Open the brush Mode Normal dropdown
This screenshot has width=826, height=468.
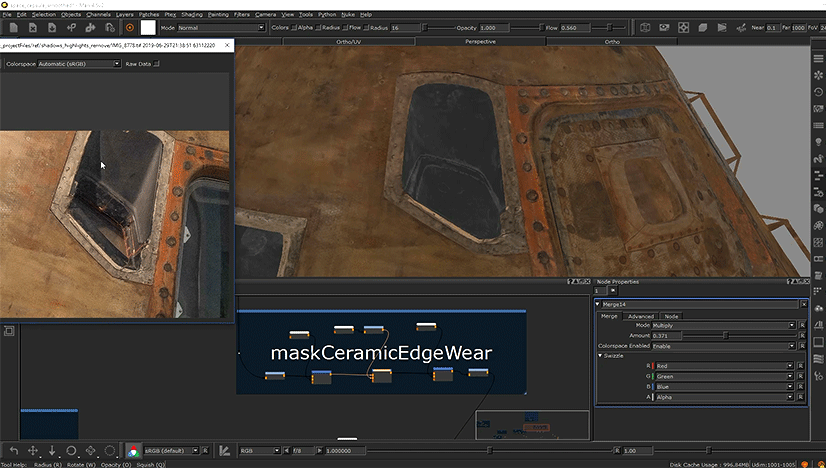(221, 27)
